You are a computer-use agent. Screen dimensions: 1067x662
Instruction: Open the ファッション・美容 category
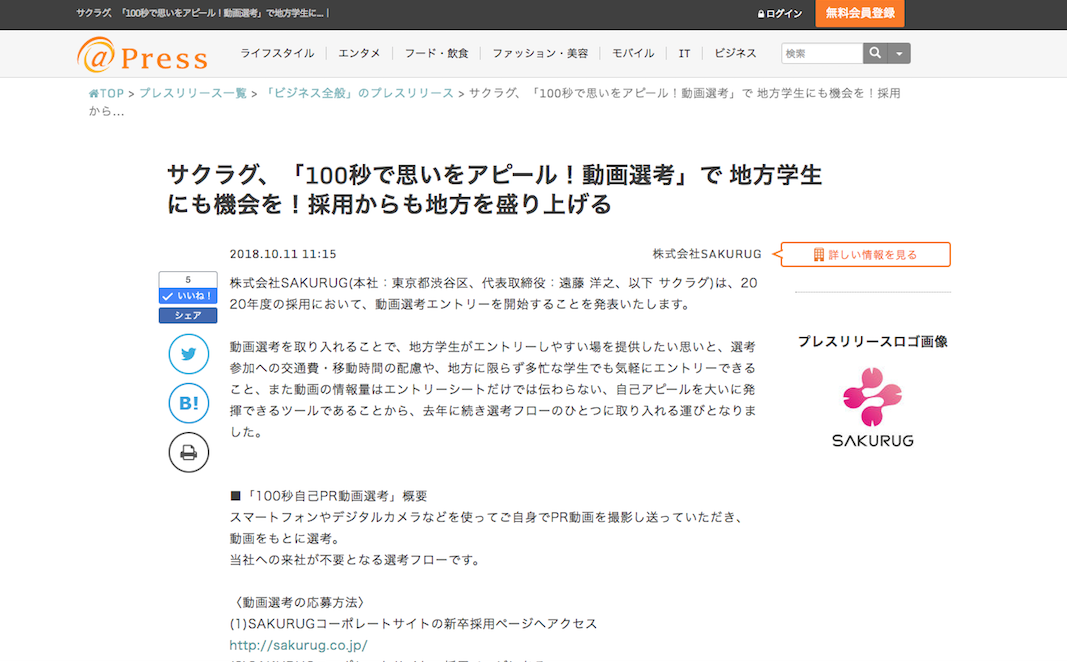[540, 53]
